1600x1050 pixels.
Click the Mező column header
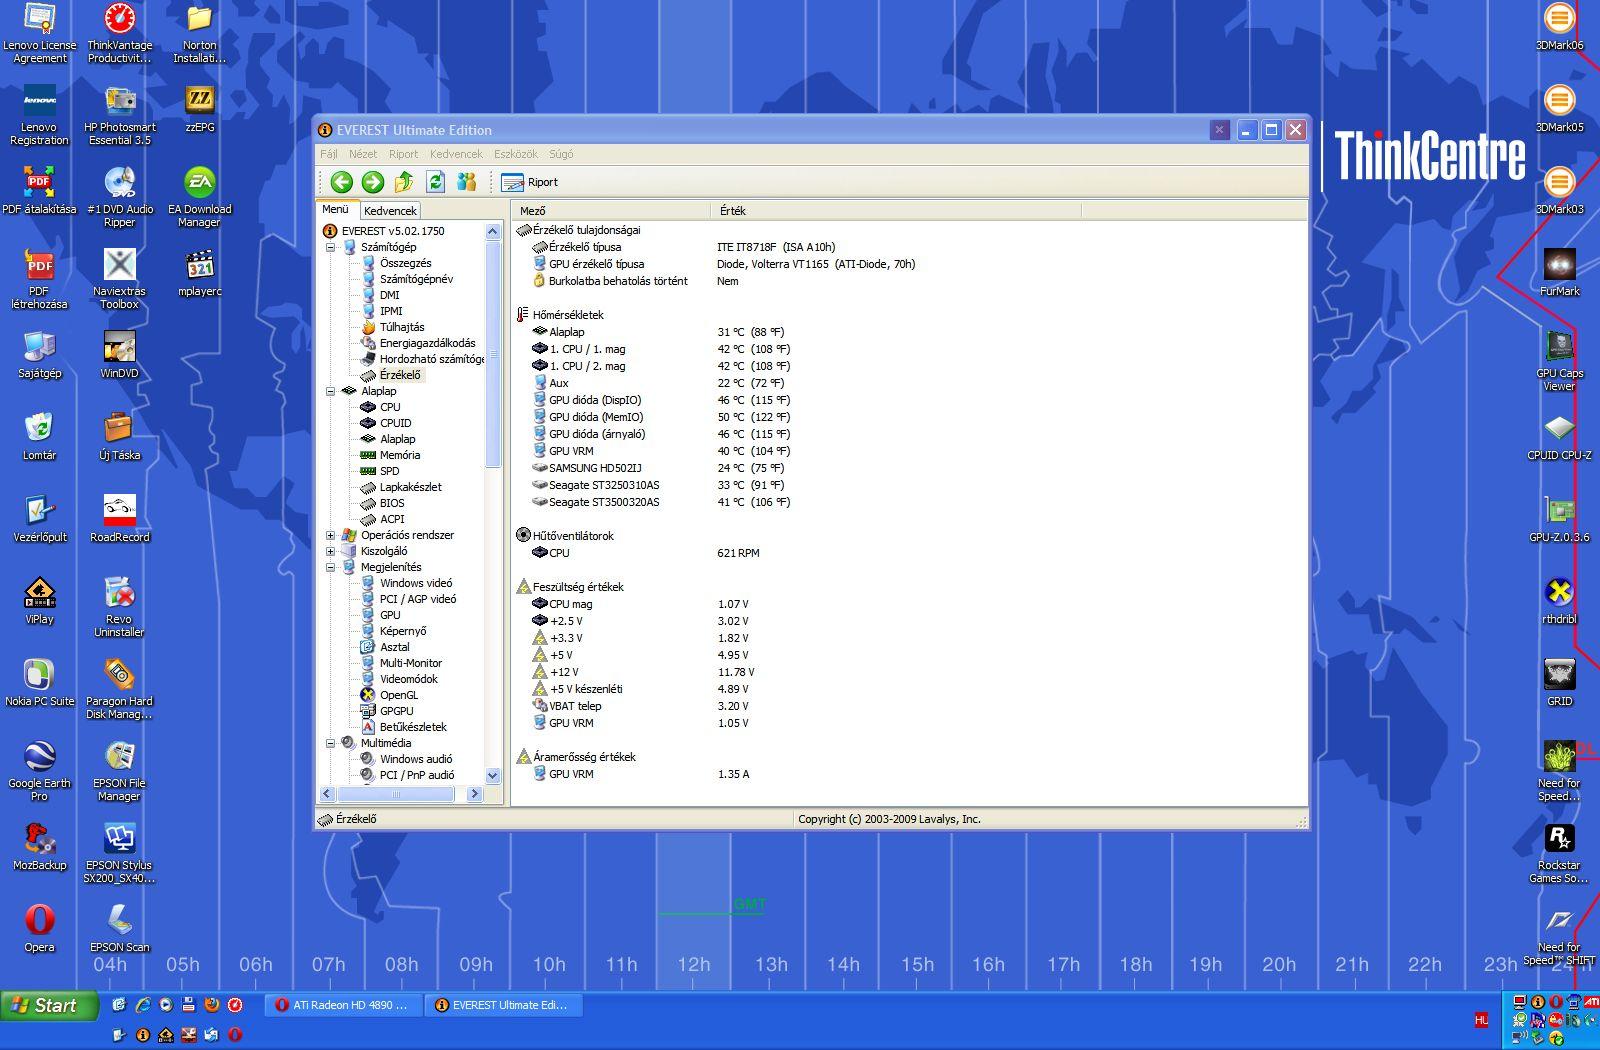[612, 211]
